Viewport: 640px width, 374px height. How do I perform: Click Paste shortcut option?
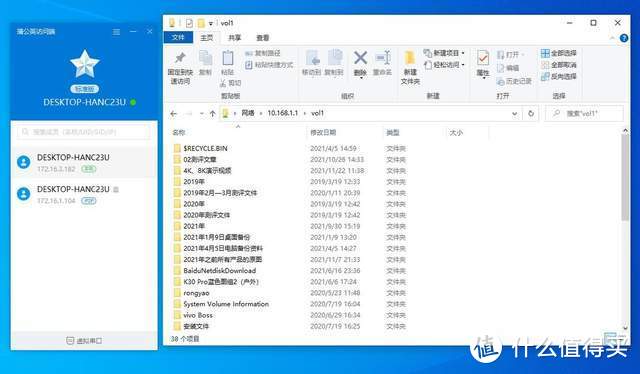click(269, 65)
